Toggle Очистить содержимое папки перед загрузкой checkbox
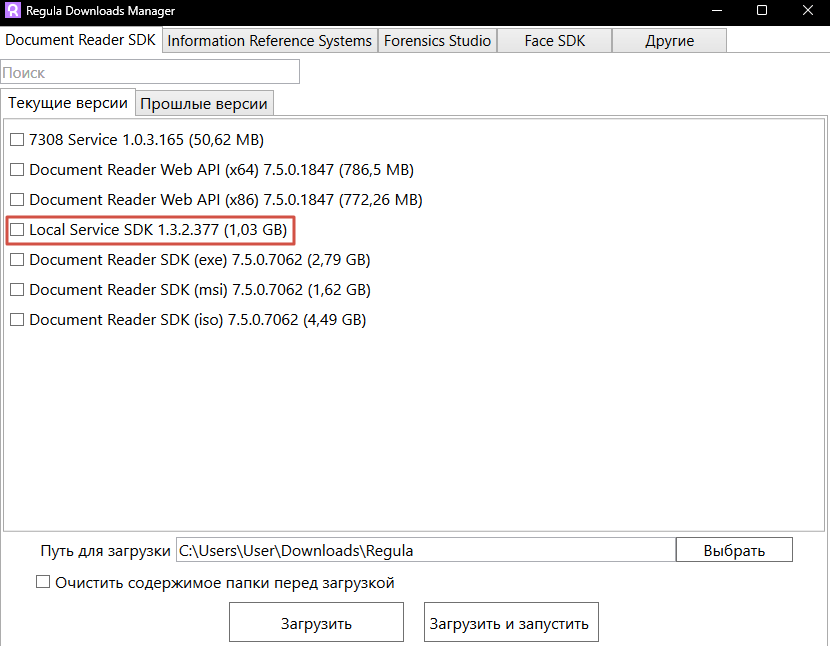This screenshot has width=830, height=646. tap(43, 582)
